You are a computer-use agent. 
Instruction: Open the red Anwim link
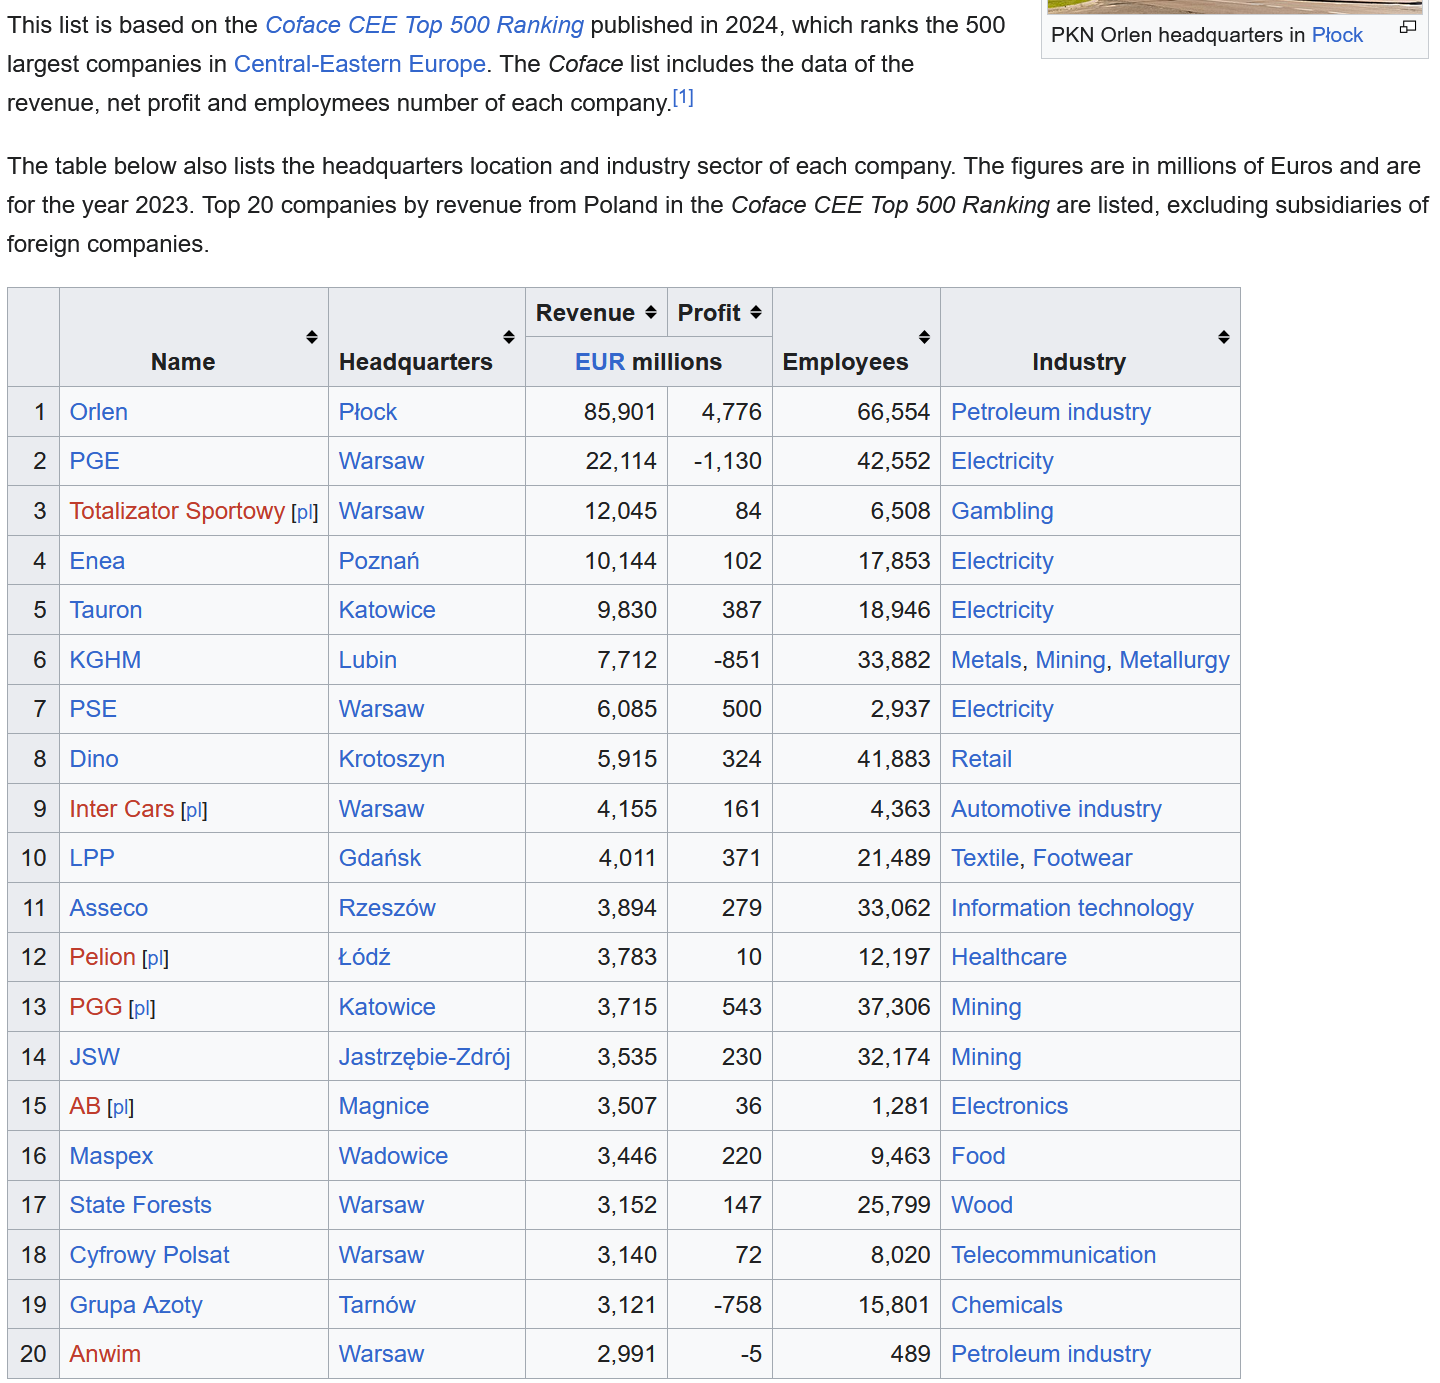point(105,1354)
